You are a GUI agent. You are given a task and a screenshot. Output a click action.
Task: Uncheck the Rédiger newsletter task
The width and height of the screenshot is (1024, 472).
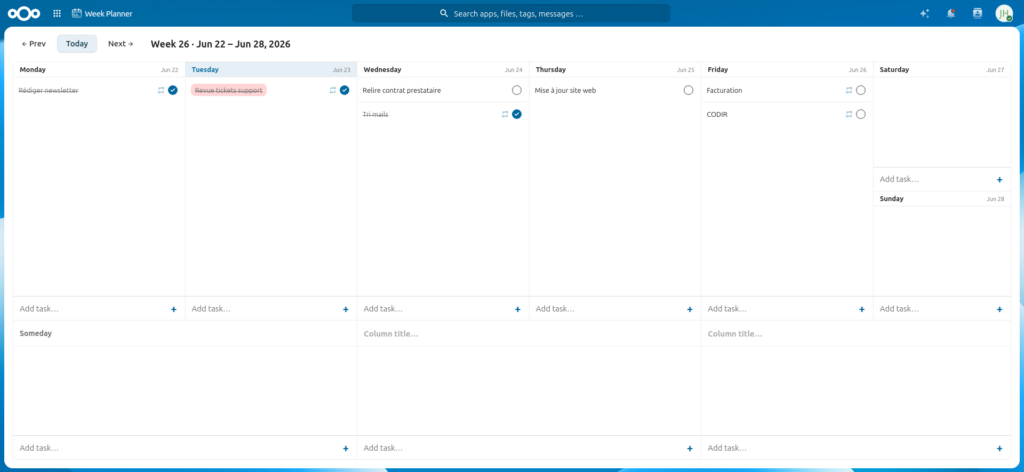tap(172, 90)
